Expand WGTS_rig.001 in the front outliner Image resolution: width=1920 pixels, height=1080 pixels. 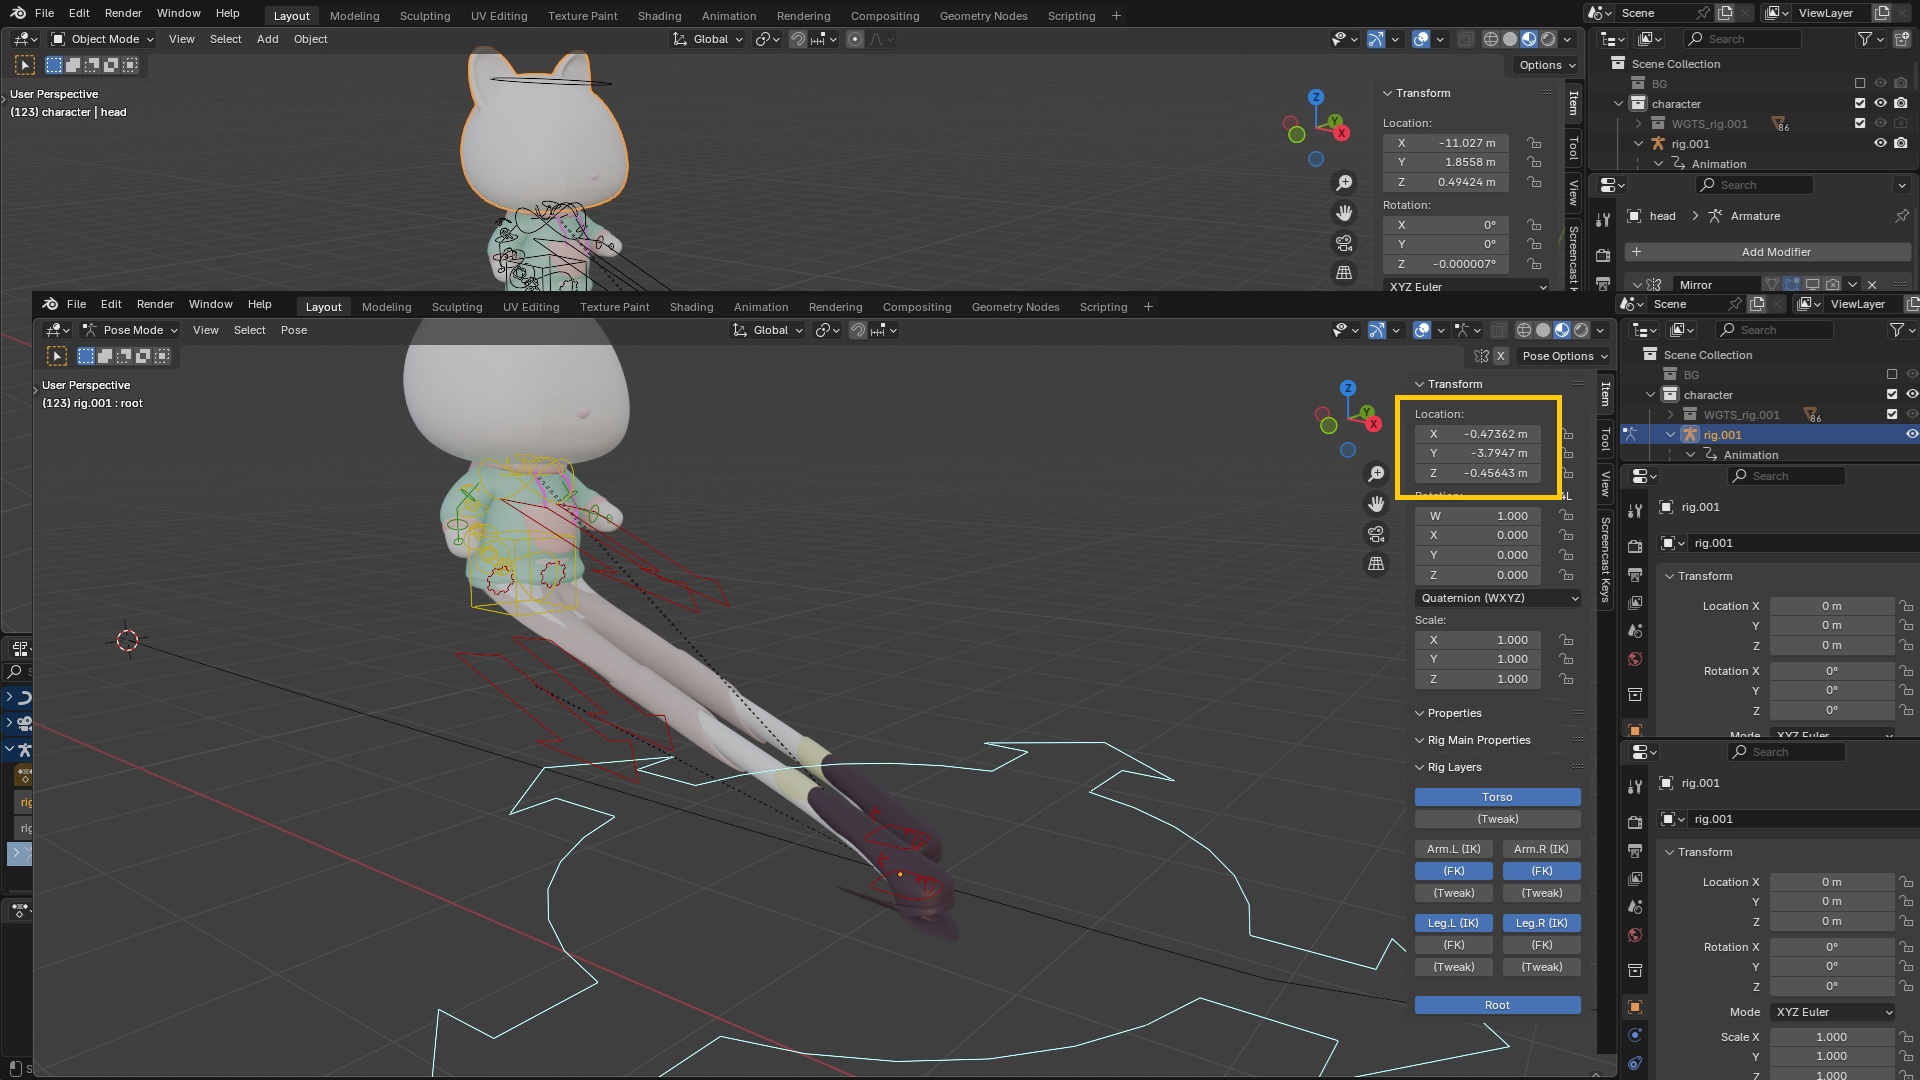(x=1671, y=415)
